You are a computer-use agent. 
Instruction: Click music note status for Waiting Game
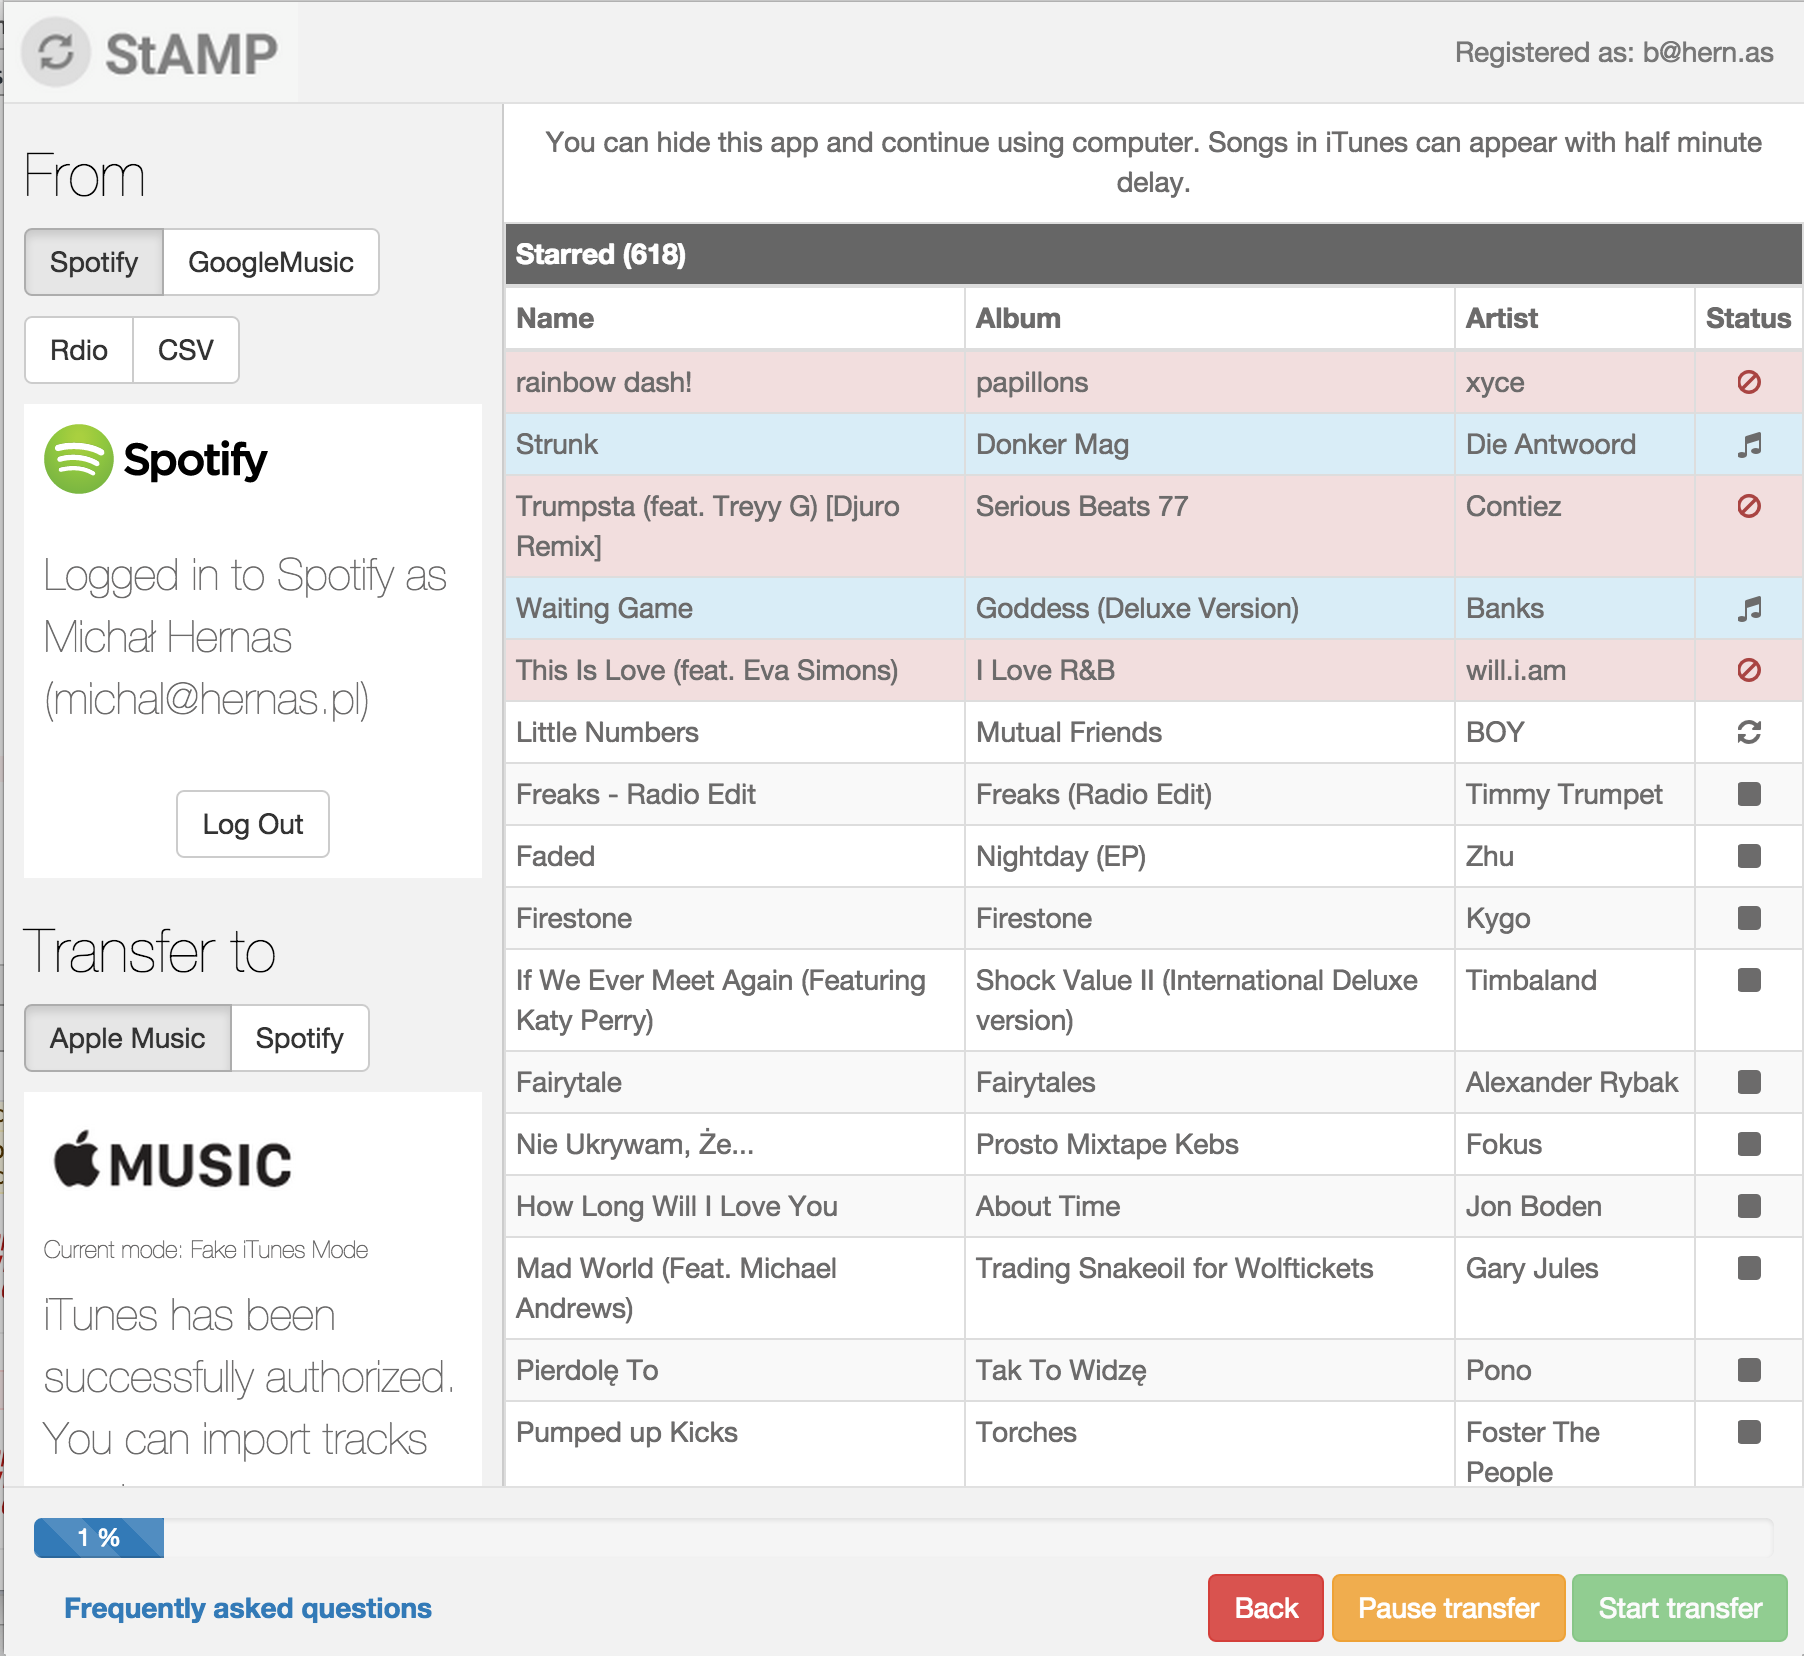(x=1749, y=608)
